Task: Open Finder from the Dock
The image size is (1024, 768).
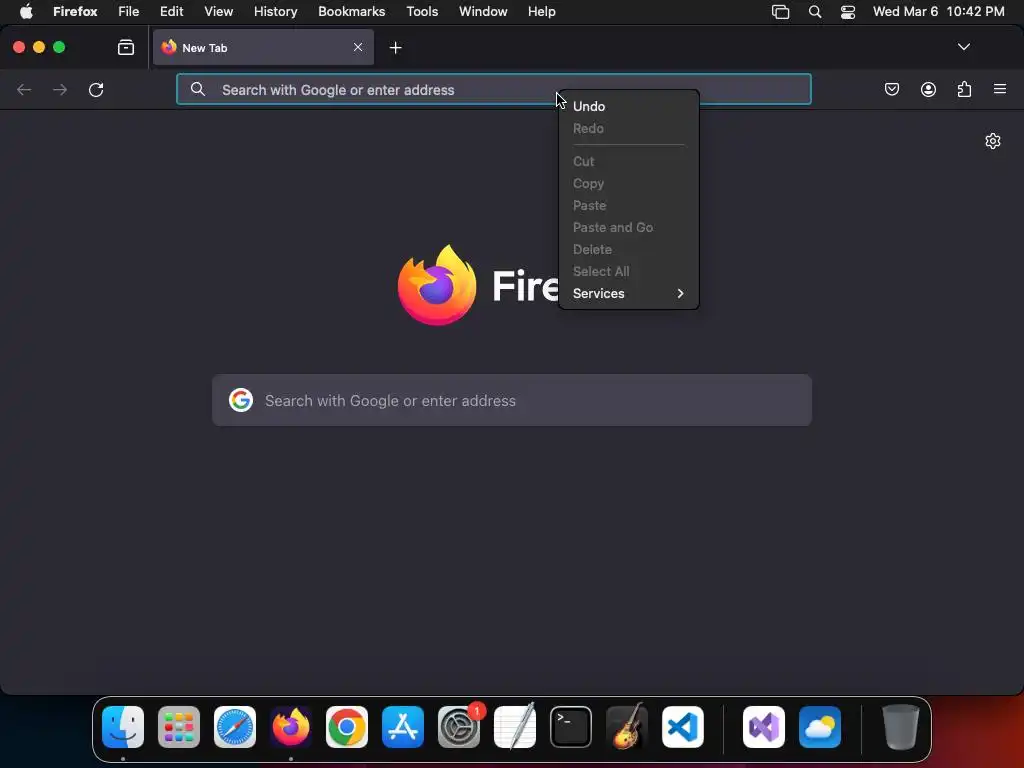Action: [x=123, y=727]
